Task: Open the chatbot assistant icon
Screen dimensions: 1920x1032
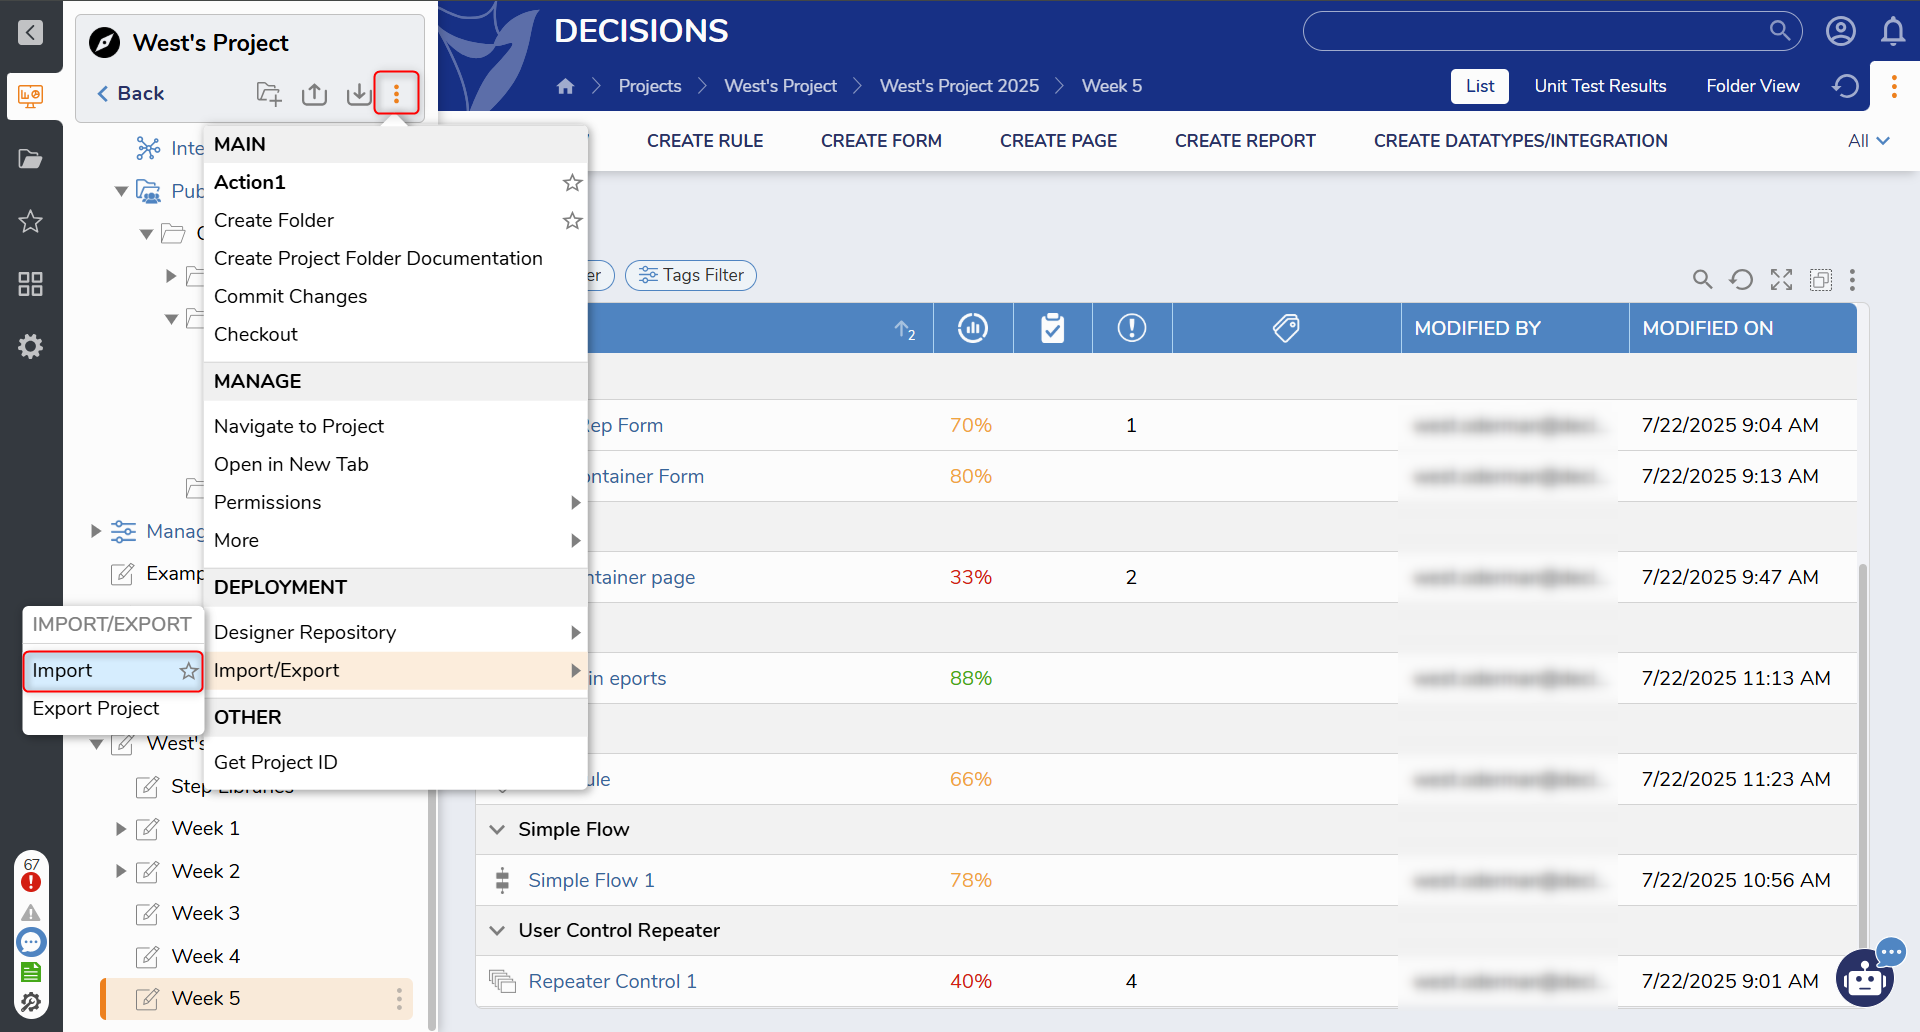Action: (1865, 978)
